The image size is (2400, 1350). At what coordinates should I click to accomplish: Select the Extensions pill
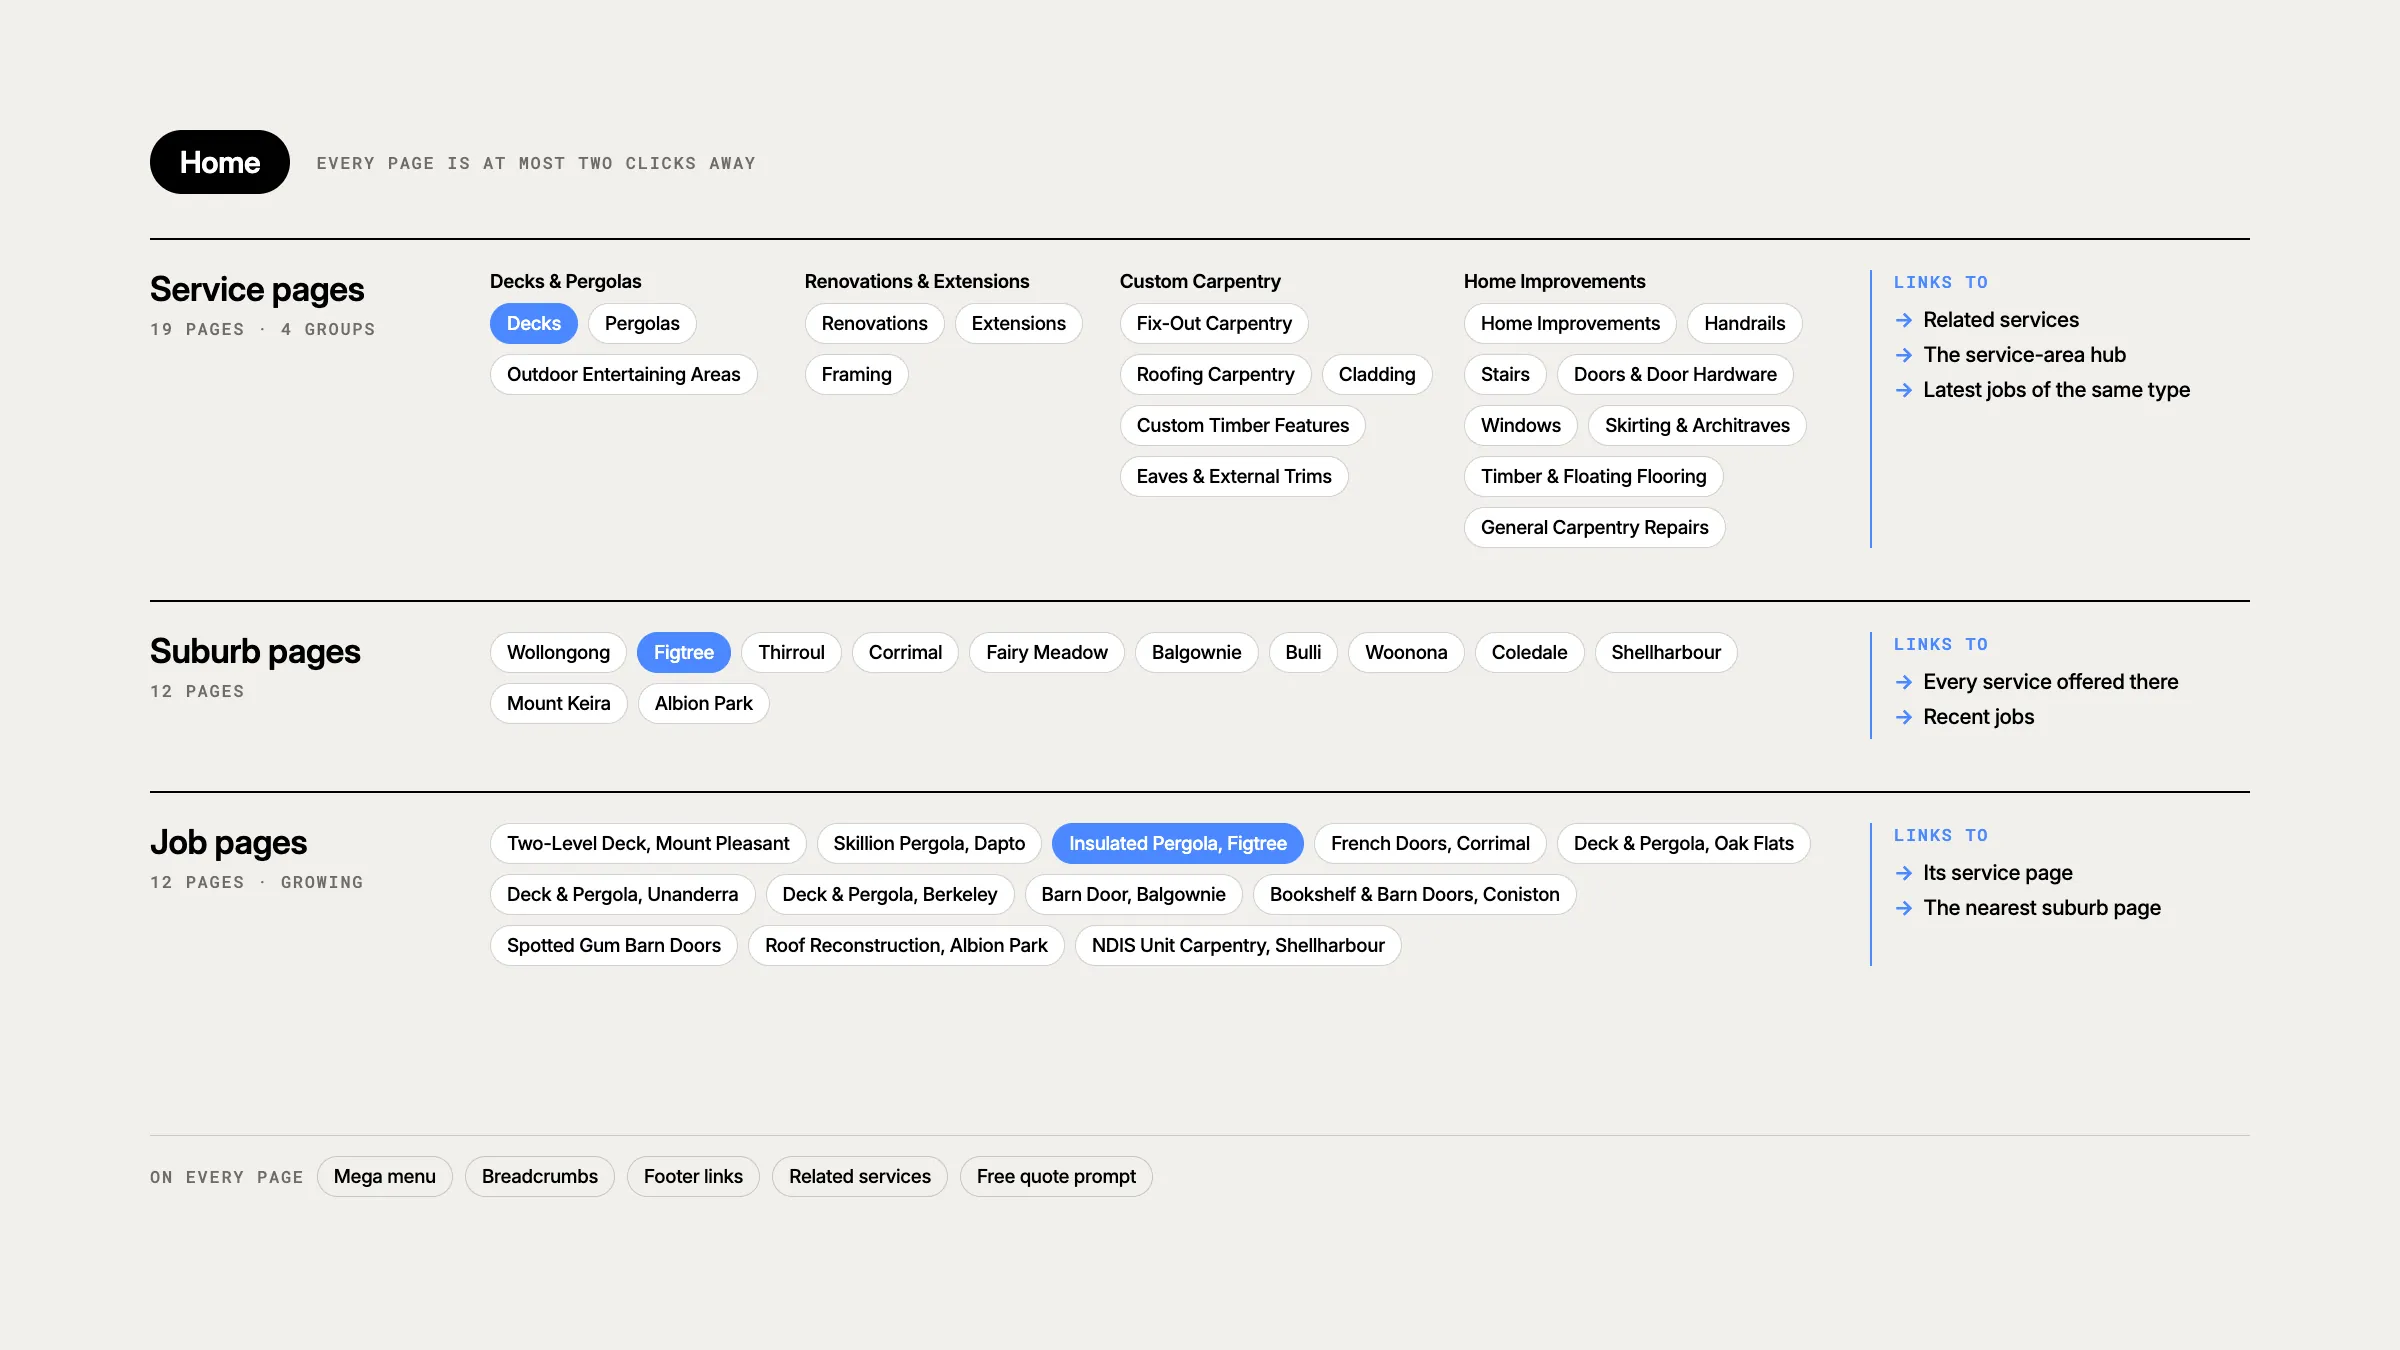pos(1019,323)
